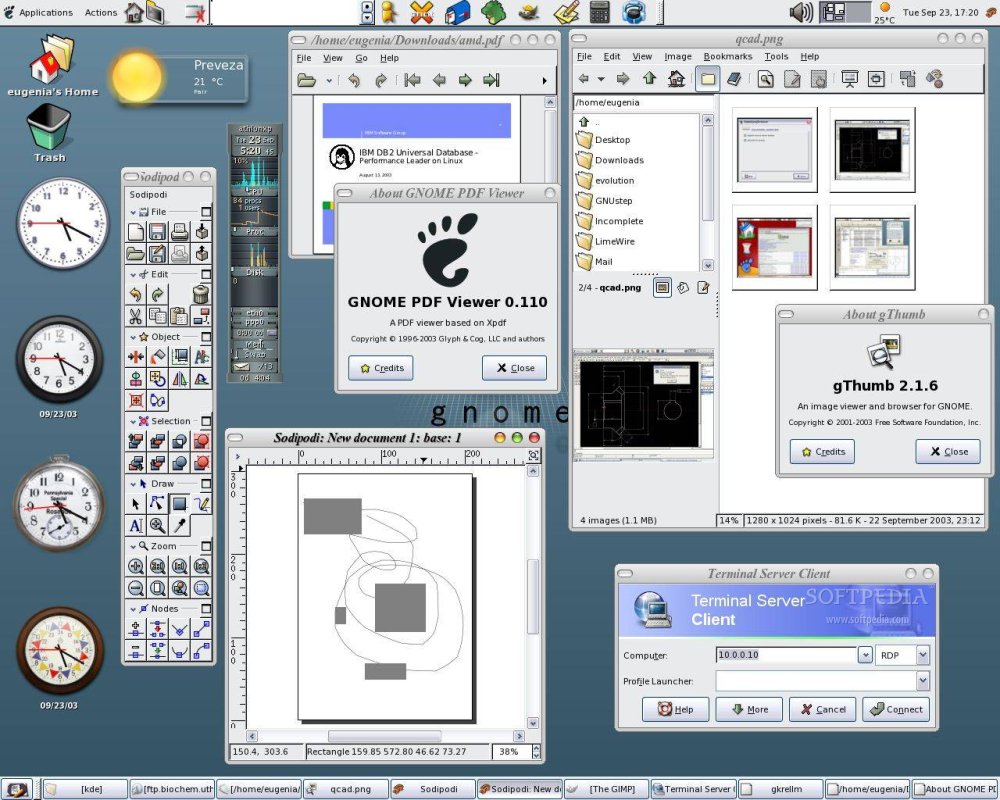This screenshot has width=1000, height=800.
Task: Open the Go menu in PDF viewer
Action: (x=361, y=57)
